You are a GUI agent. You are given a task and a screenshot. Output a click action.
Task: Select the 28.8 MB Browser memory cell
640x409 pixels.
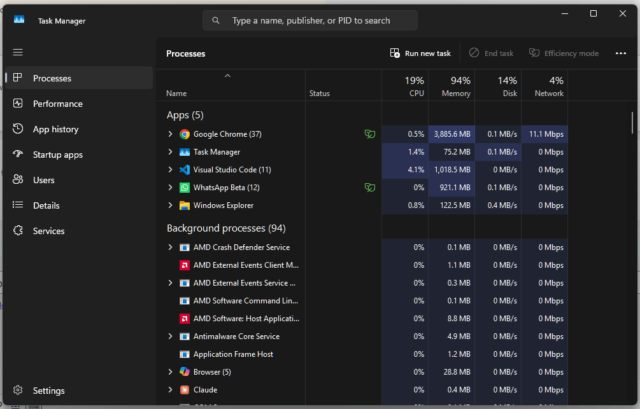tap(451, 372)
